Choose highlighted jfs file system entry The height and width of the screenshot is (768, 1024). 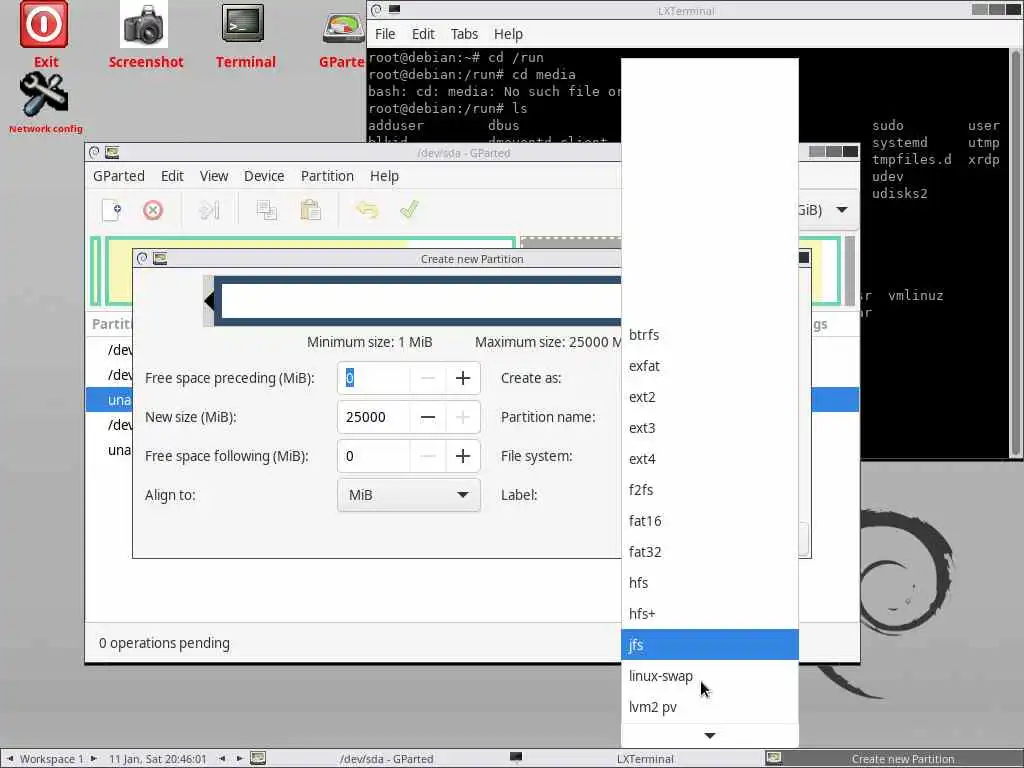[x=710, y=645]
